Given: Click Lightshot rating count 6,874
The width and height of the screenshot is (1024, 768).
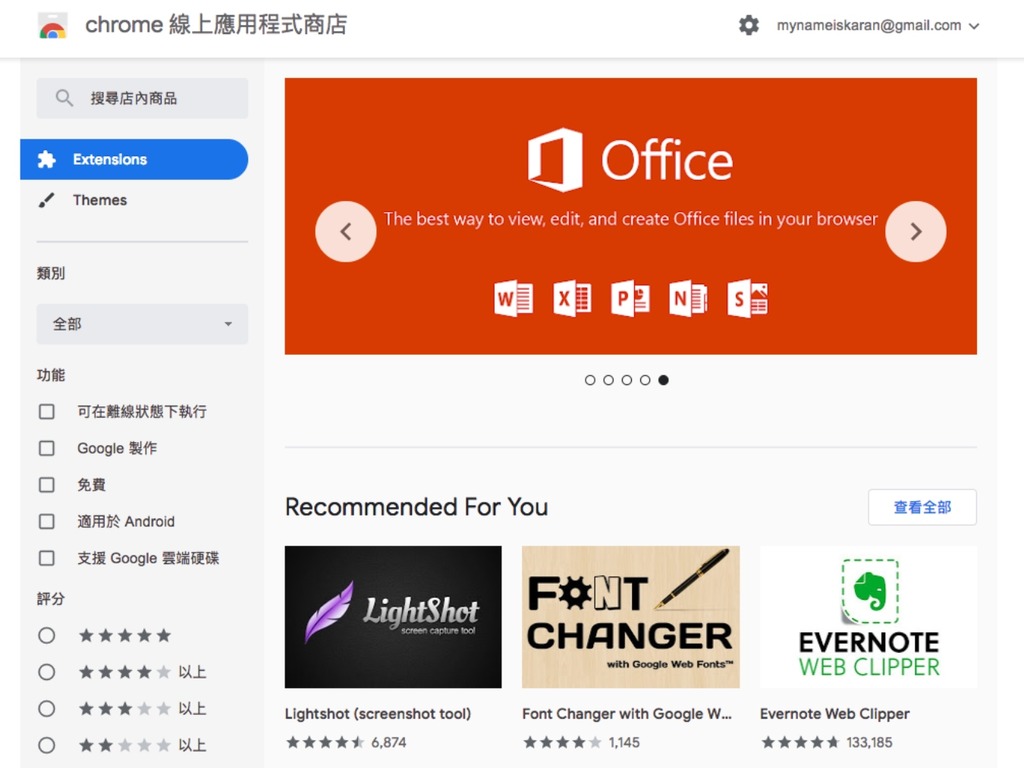Looking at the screenshot, I should coord(389,743).
